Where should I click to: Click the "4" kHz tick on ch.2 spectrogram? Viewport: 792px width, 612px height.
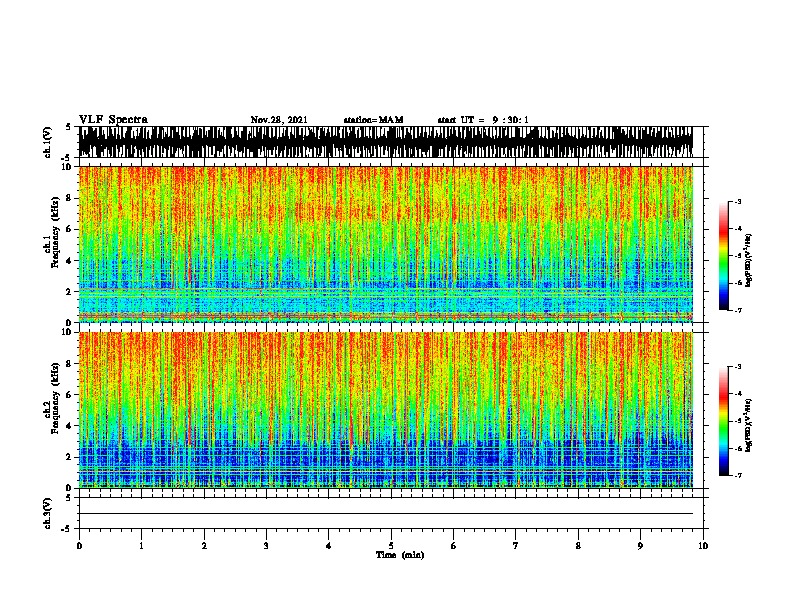(70, 426)
